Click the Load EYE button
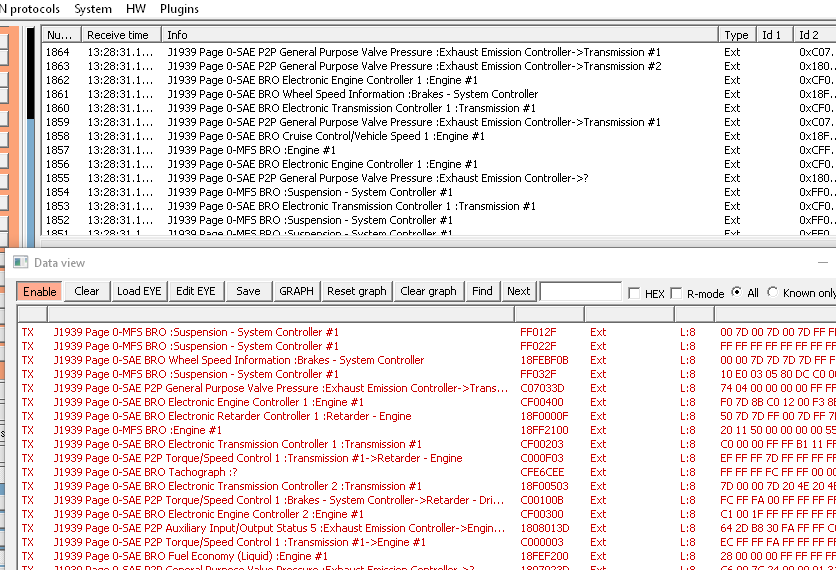 [x=139, y=291]
